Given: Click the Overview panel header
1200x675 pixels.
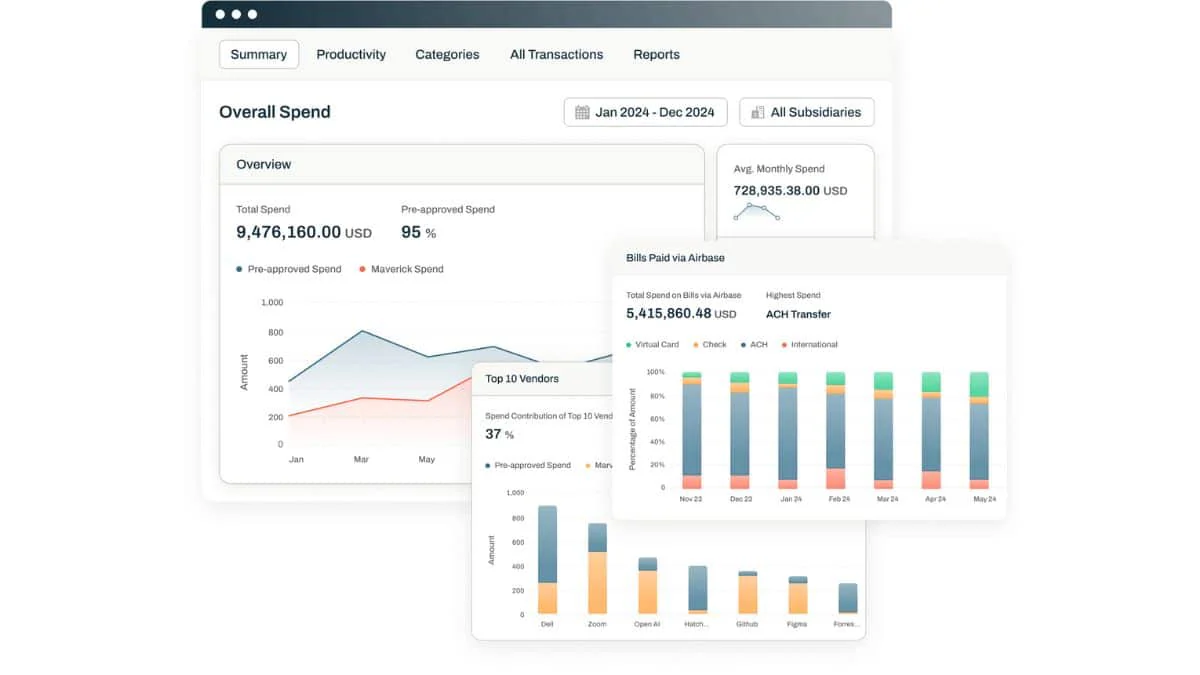Looking at the screenshot, I should (x=462, y=164).
